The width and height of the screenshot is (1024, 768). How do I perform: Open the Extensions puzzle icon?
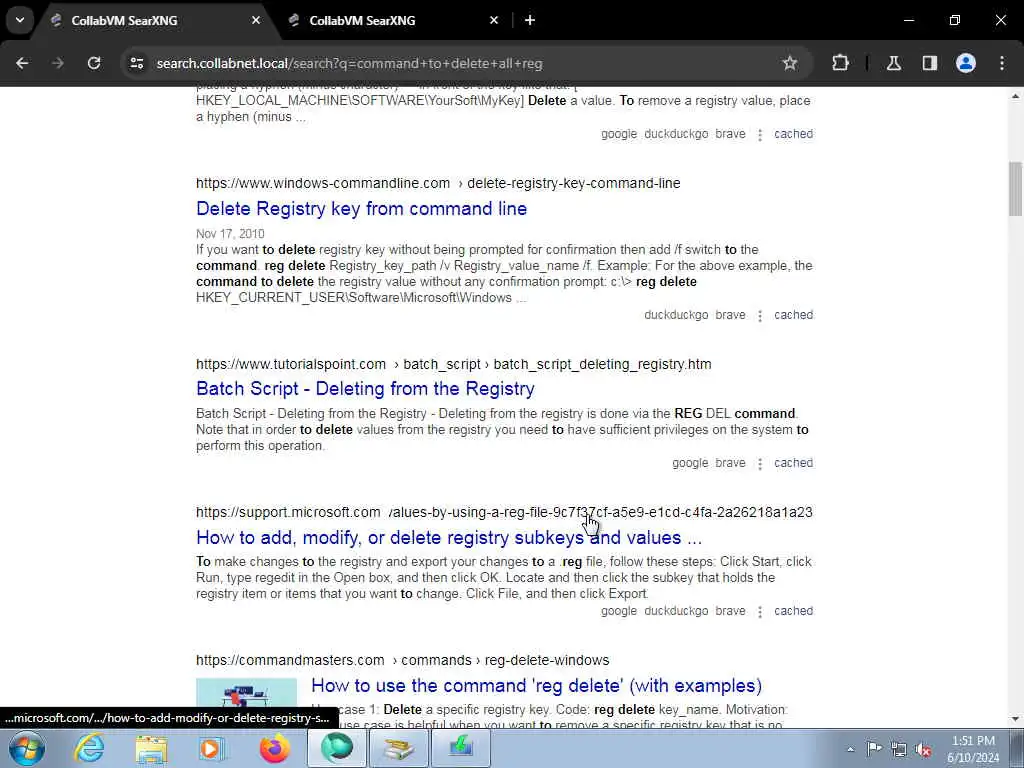(x=840, y=63)
